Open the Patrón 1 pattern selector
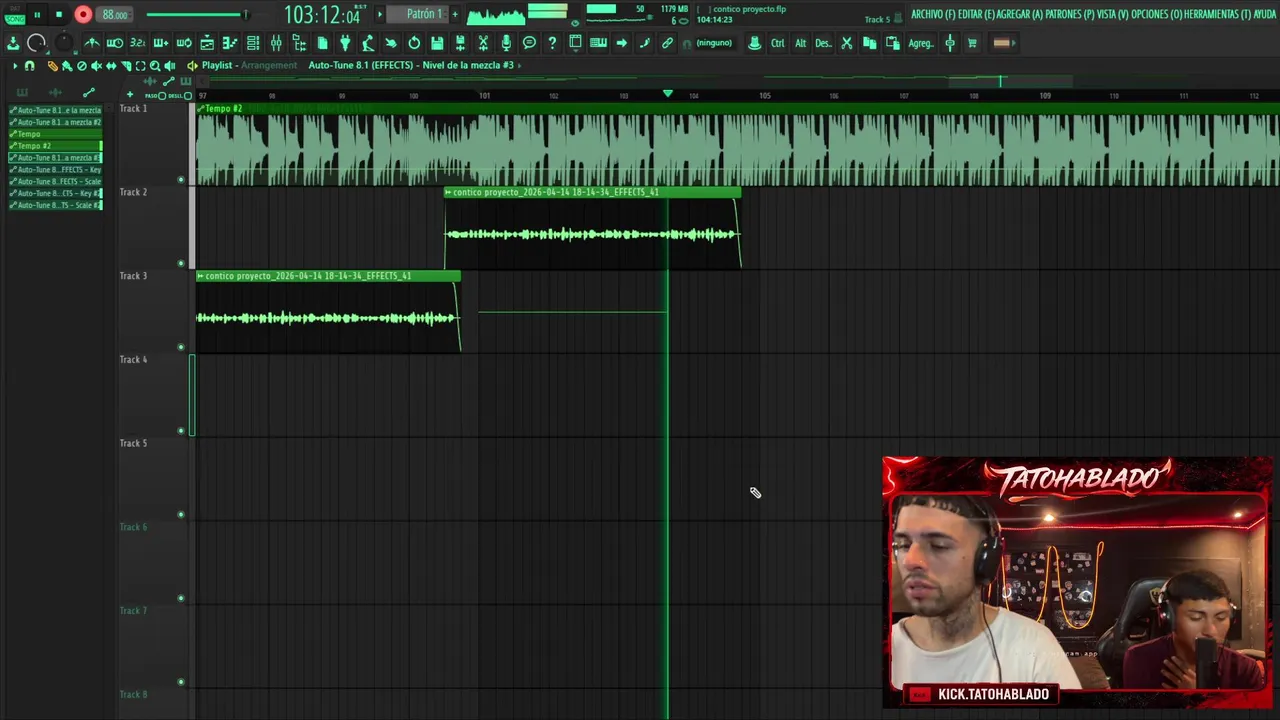 pyautogui.click(x=425, y=14)
